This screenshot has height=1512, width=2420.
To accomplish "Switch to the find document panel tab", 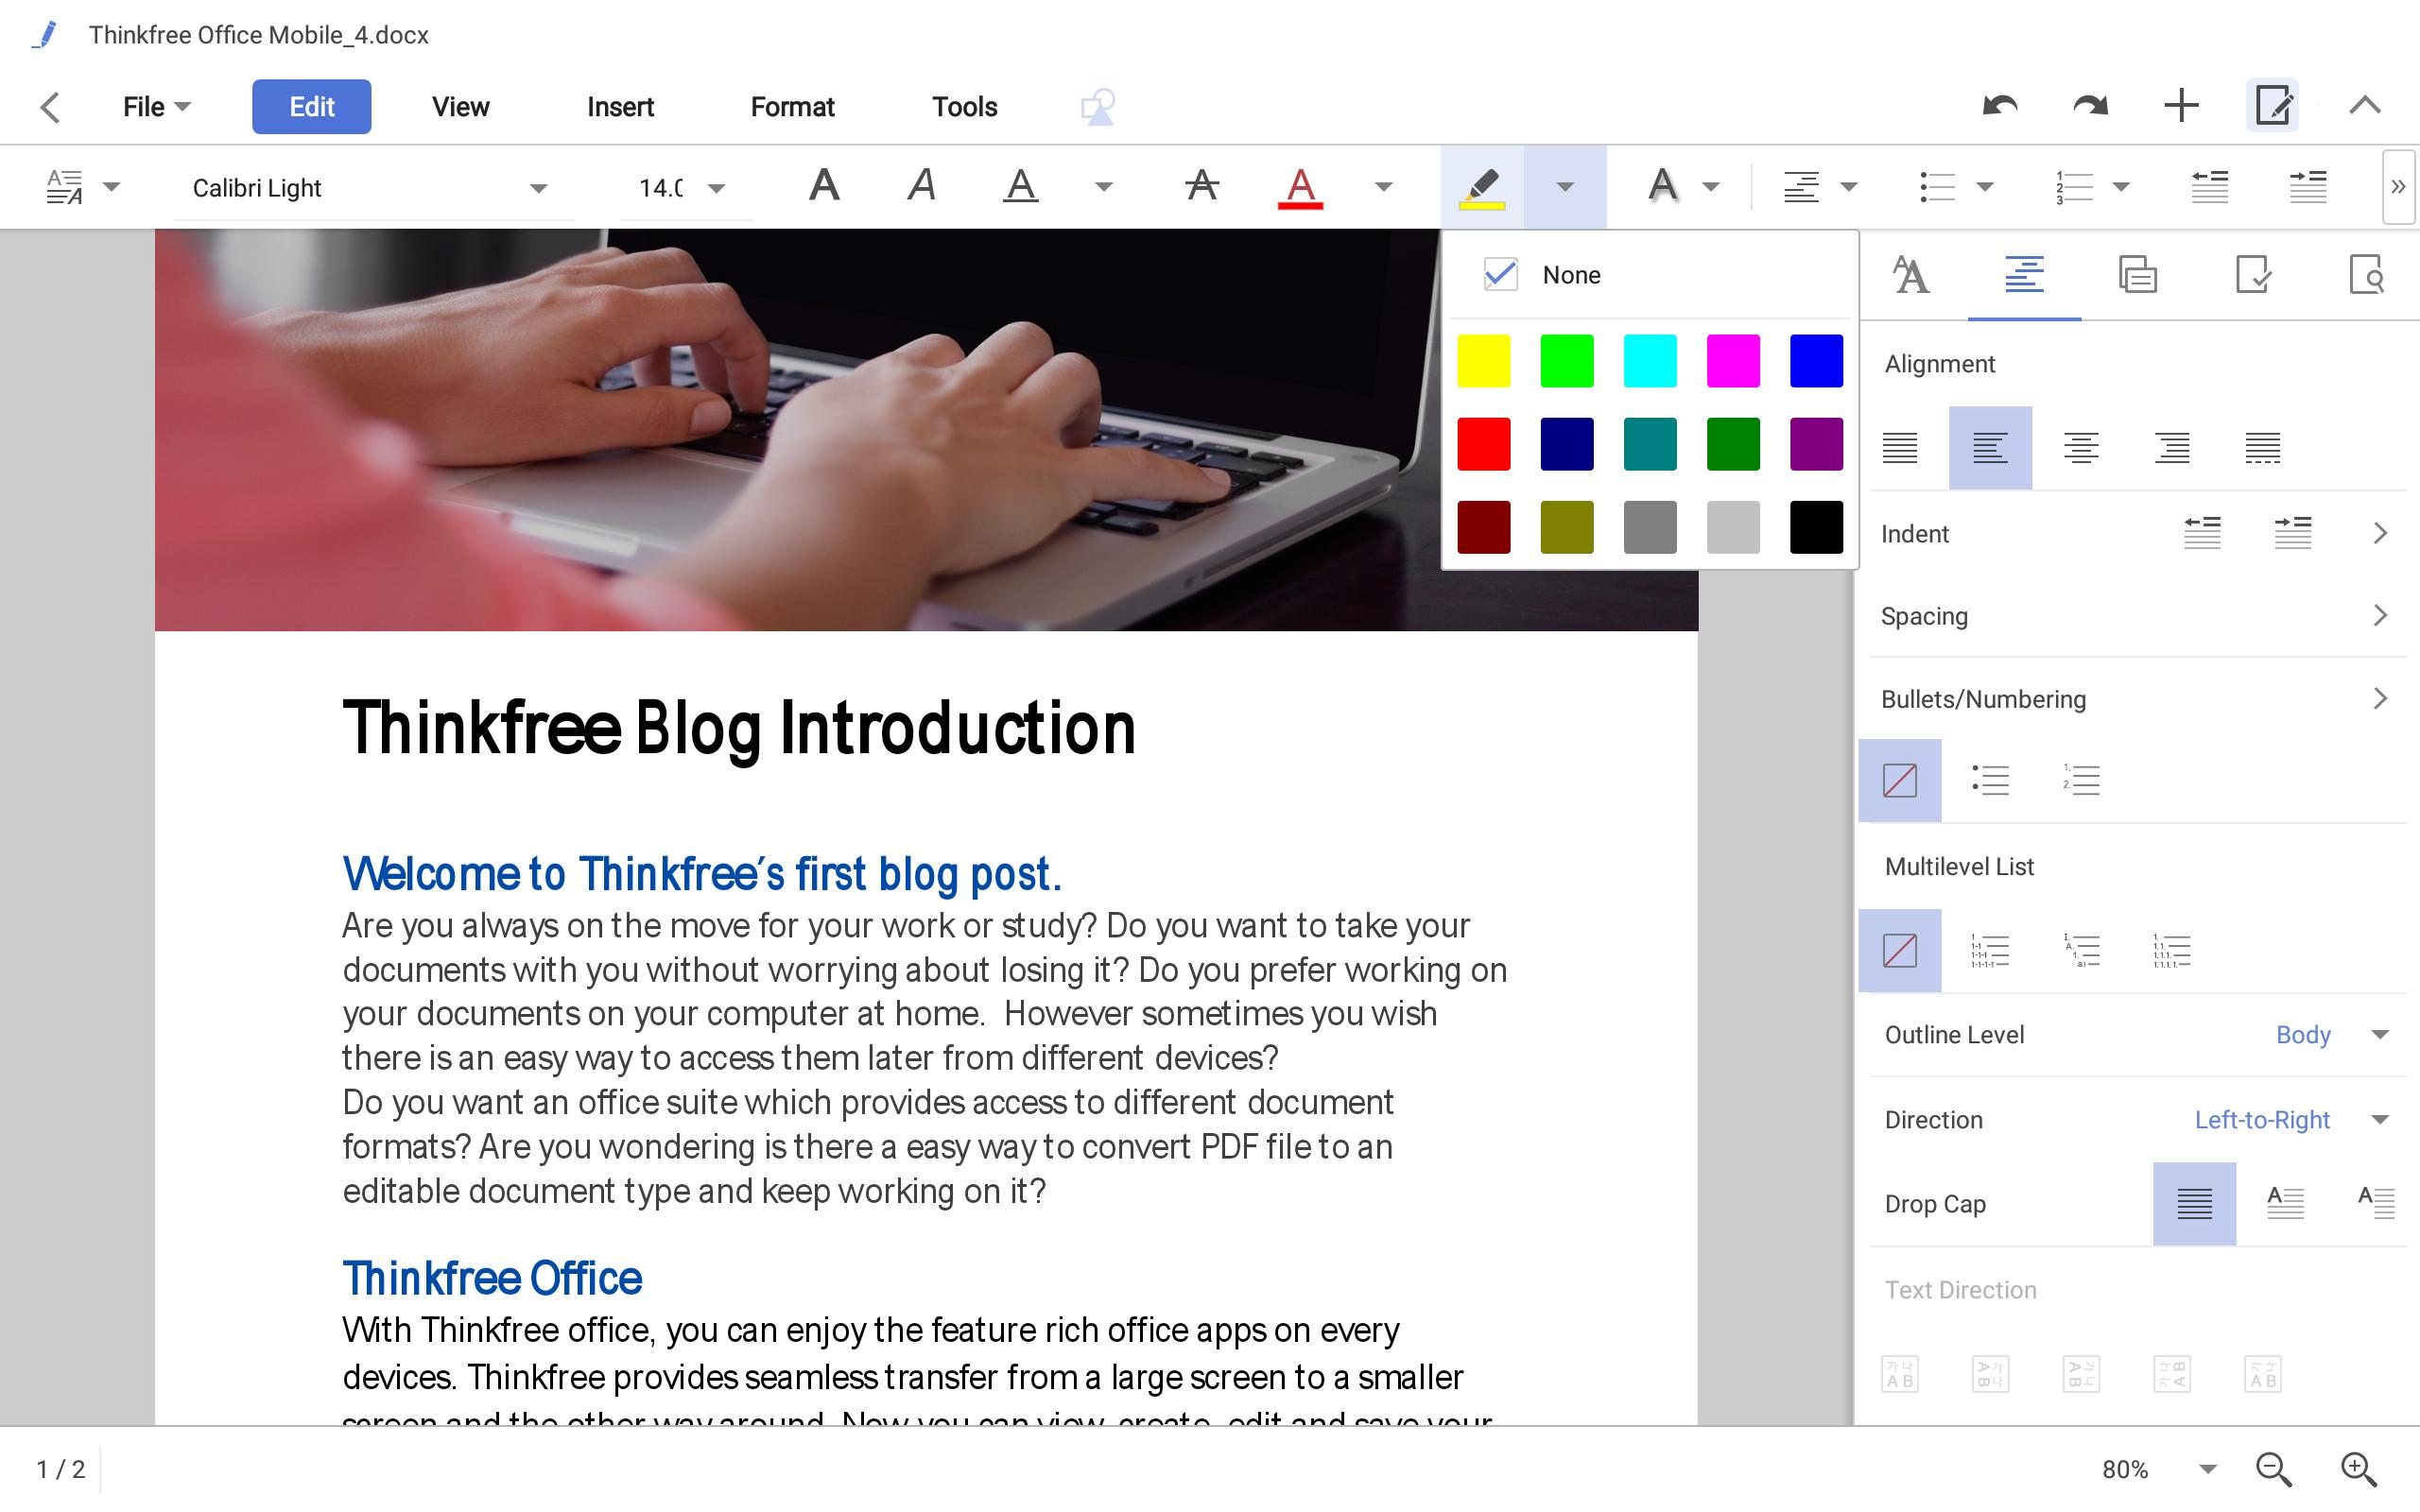I will click(x=2366, y=275).
